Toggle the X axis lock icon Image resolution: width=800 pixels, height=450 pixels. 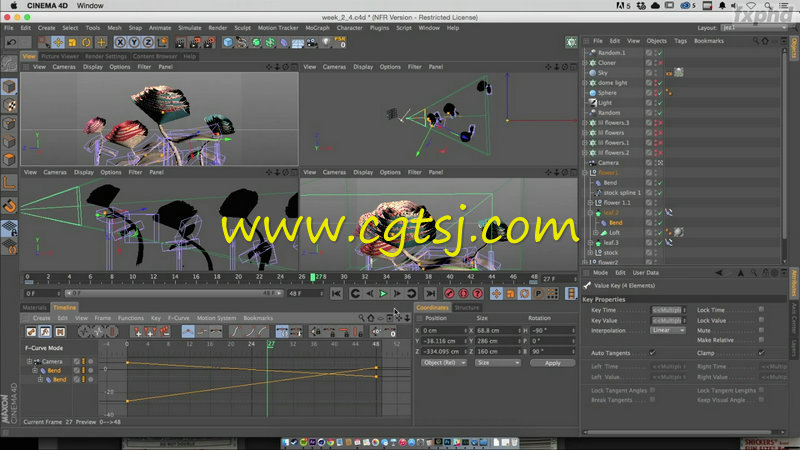point(120,43)
